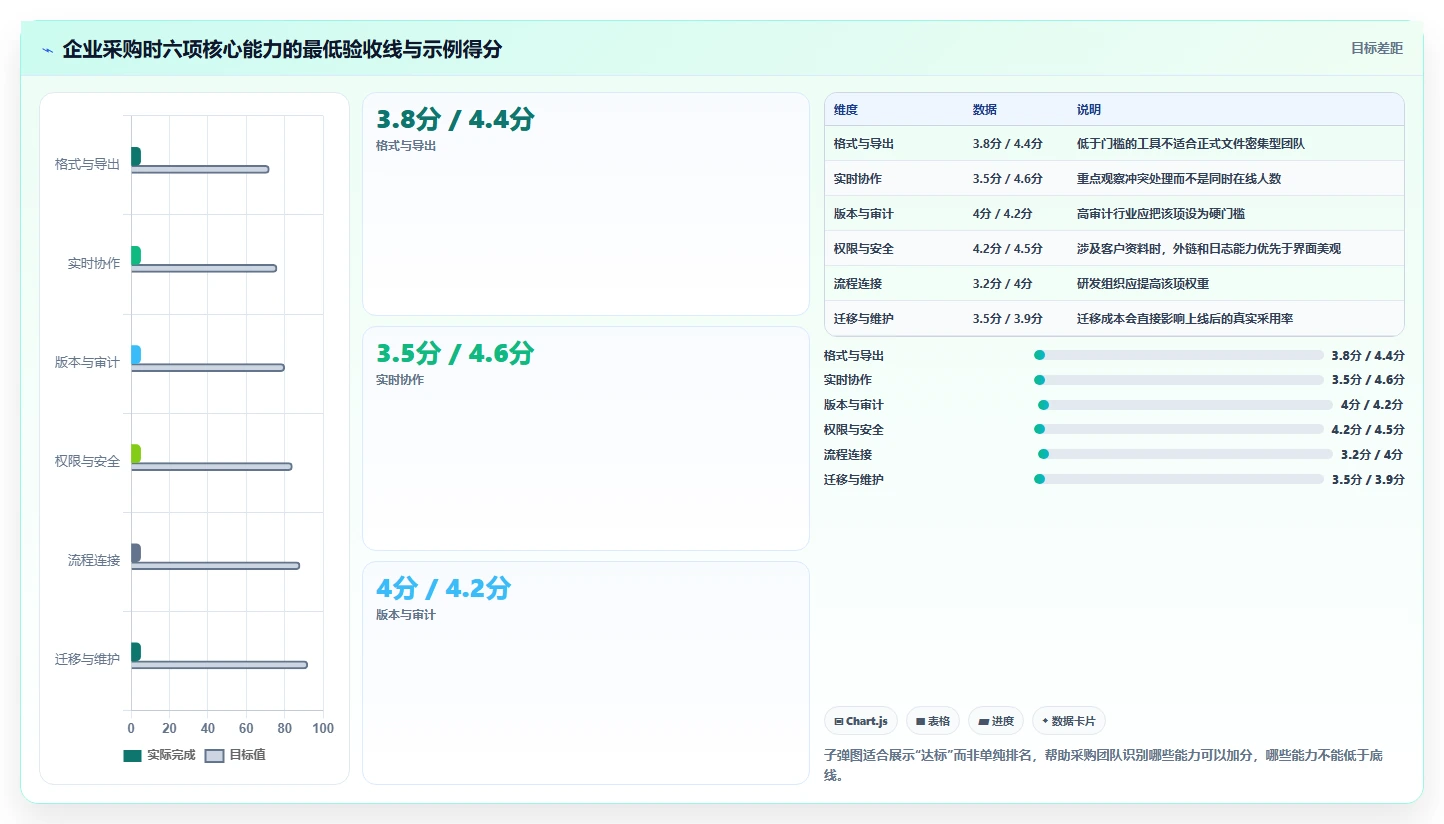The width and height of the screenshot is (1444, 824).
Task: Click the 格式与导出 progress bar
Action: point(1179,355)
